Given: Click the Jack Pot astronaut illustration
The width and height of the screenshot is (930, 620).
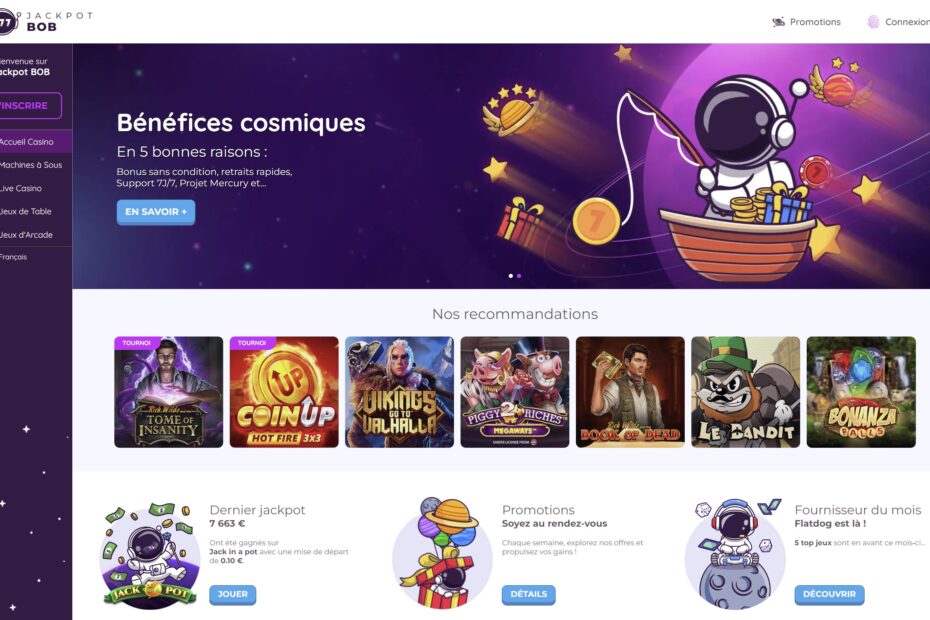Looking at the screenshot, I should click(149, 555).
